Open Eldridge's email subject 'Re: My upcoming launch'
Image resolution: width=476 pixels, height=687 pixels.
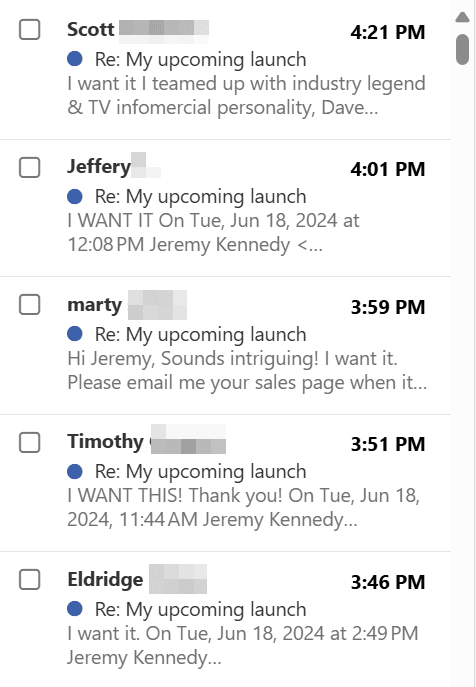(200, 609)
